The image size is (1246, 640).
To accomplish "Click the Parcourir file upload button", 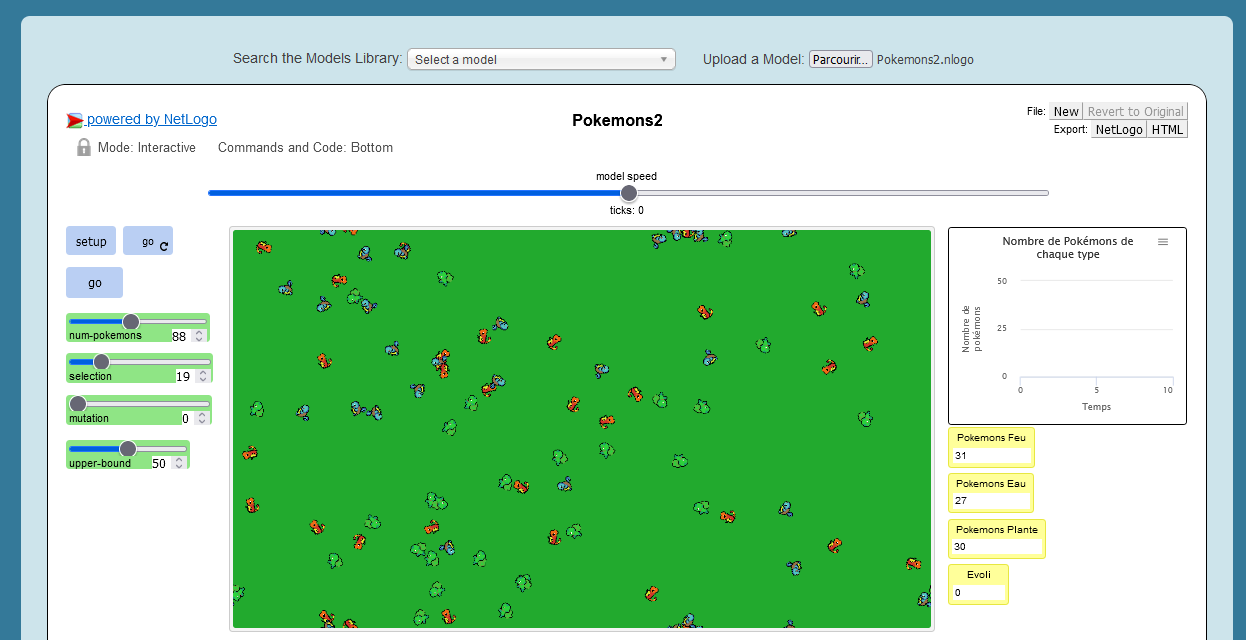I will point(841,60).
